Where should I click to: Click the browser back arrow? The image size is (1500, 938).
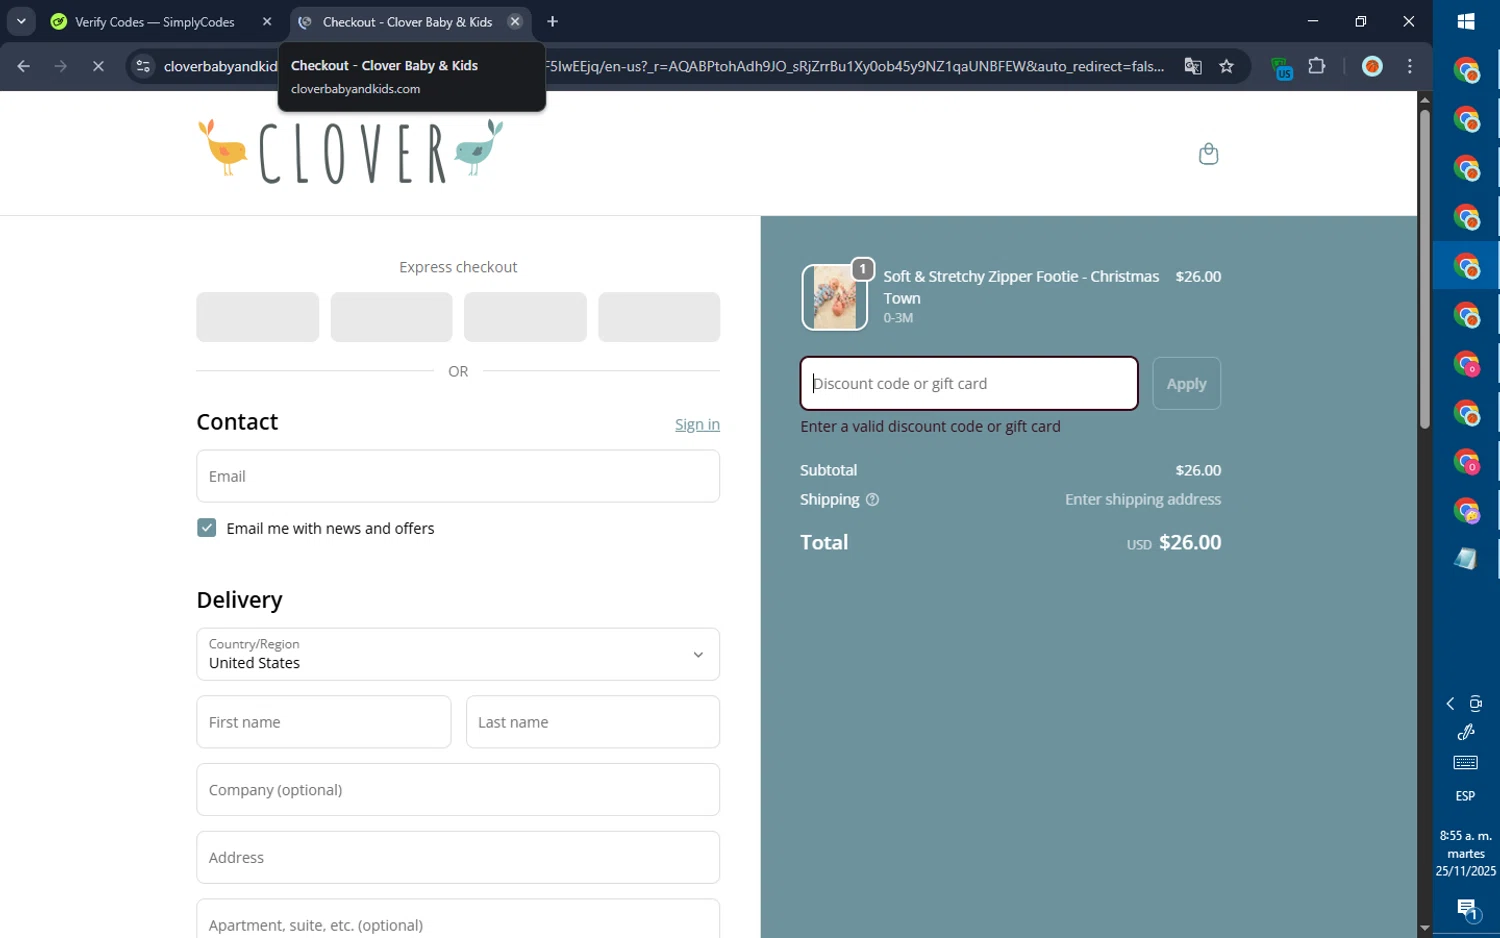coord(23,66)
